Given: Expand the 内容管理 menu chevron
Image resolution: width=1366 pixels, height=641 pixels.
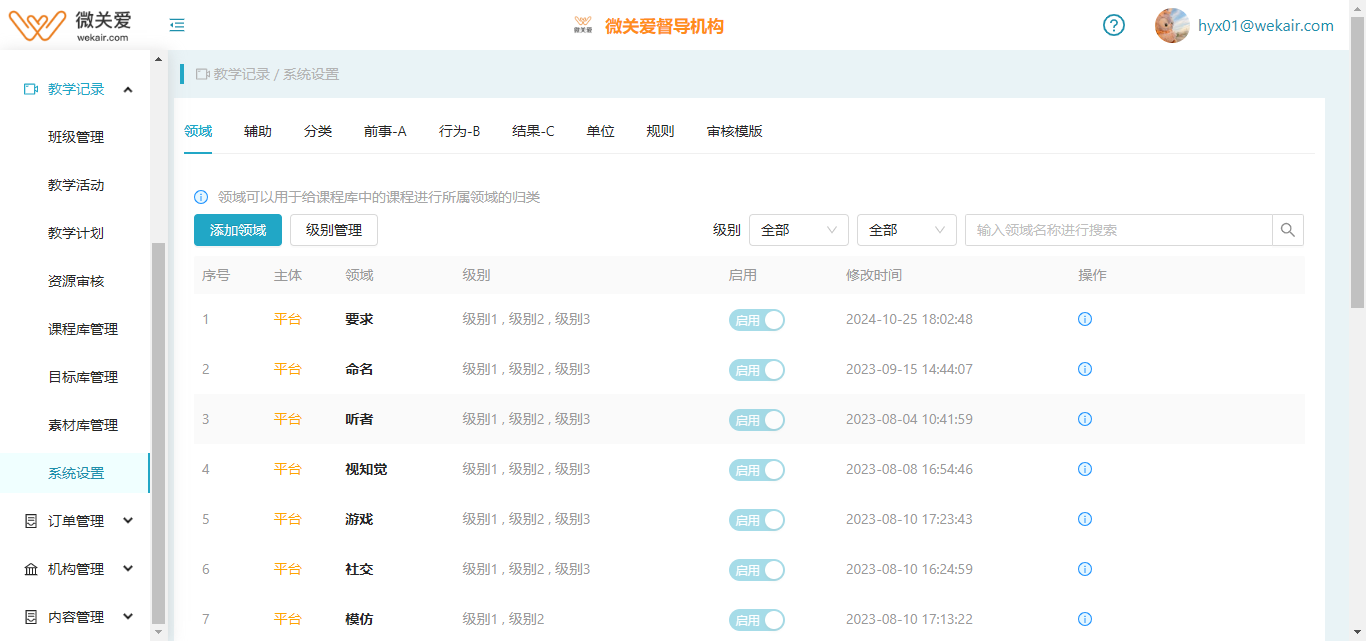Looking at the screenshot, I should (128, 617).
